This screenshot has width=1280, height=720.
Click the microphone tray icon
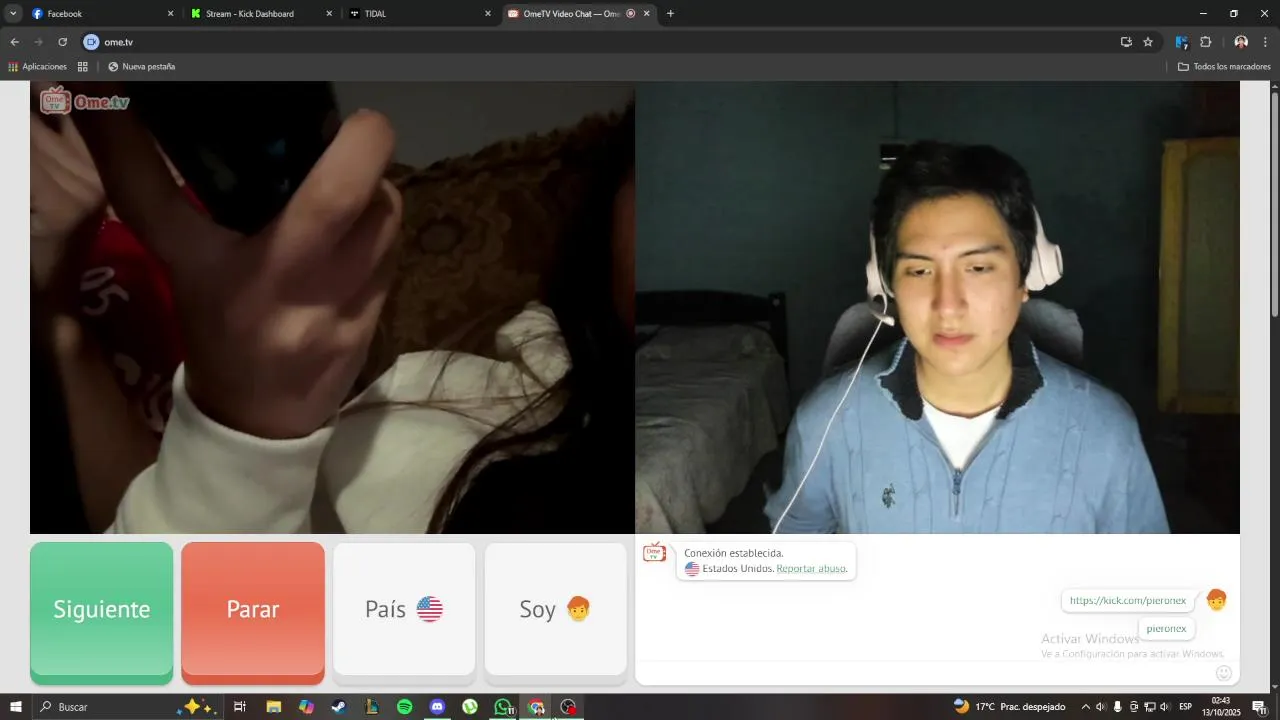pos(1117,707)
